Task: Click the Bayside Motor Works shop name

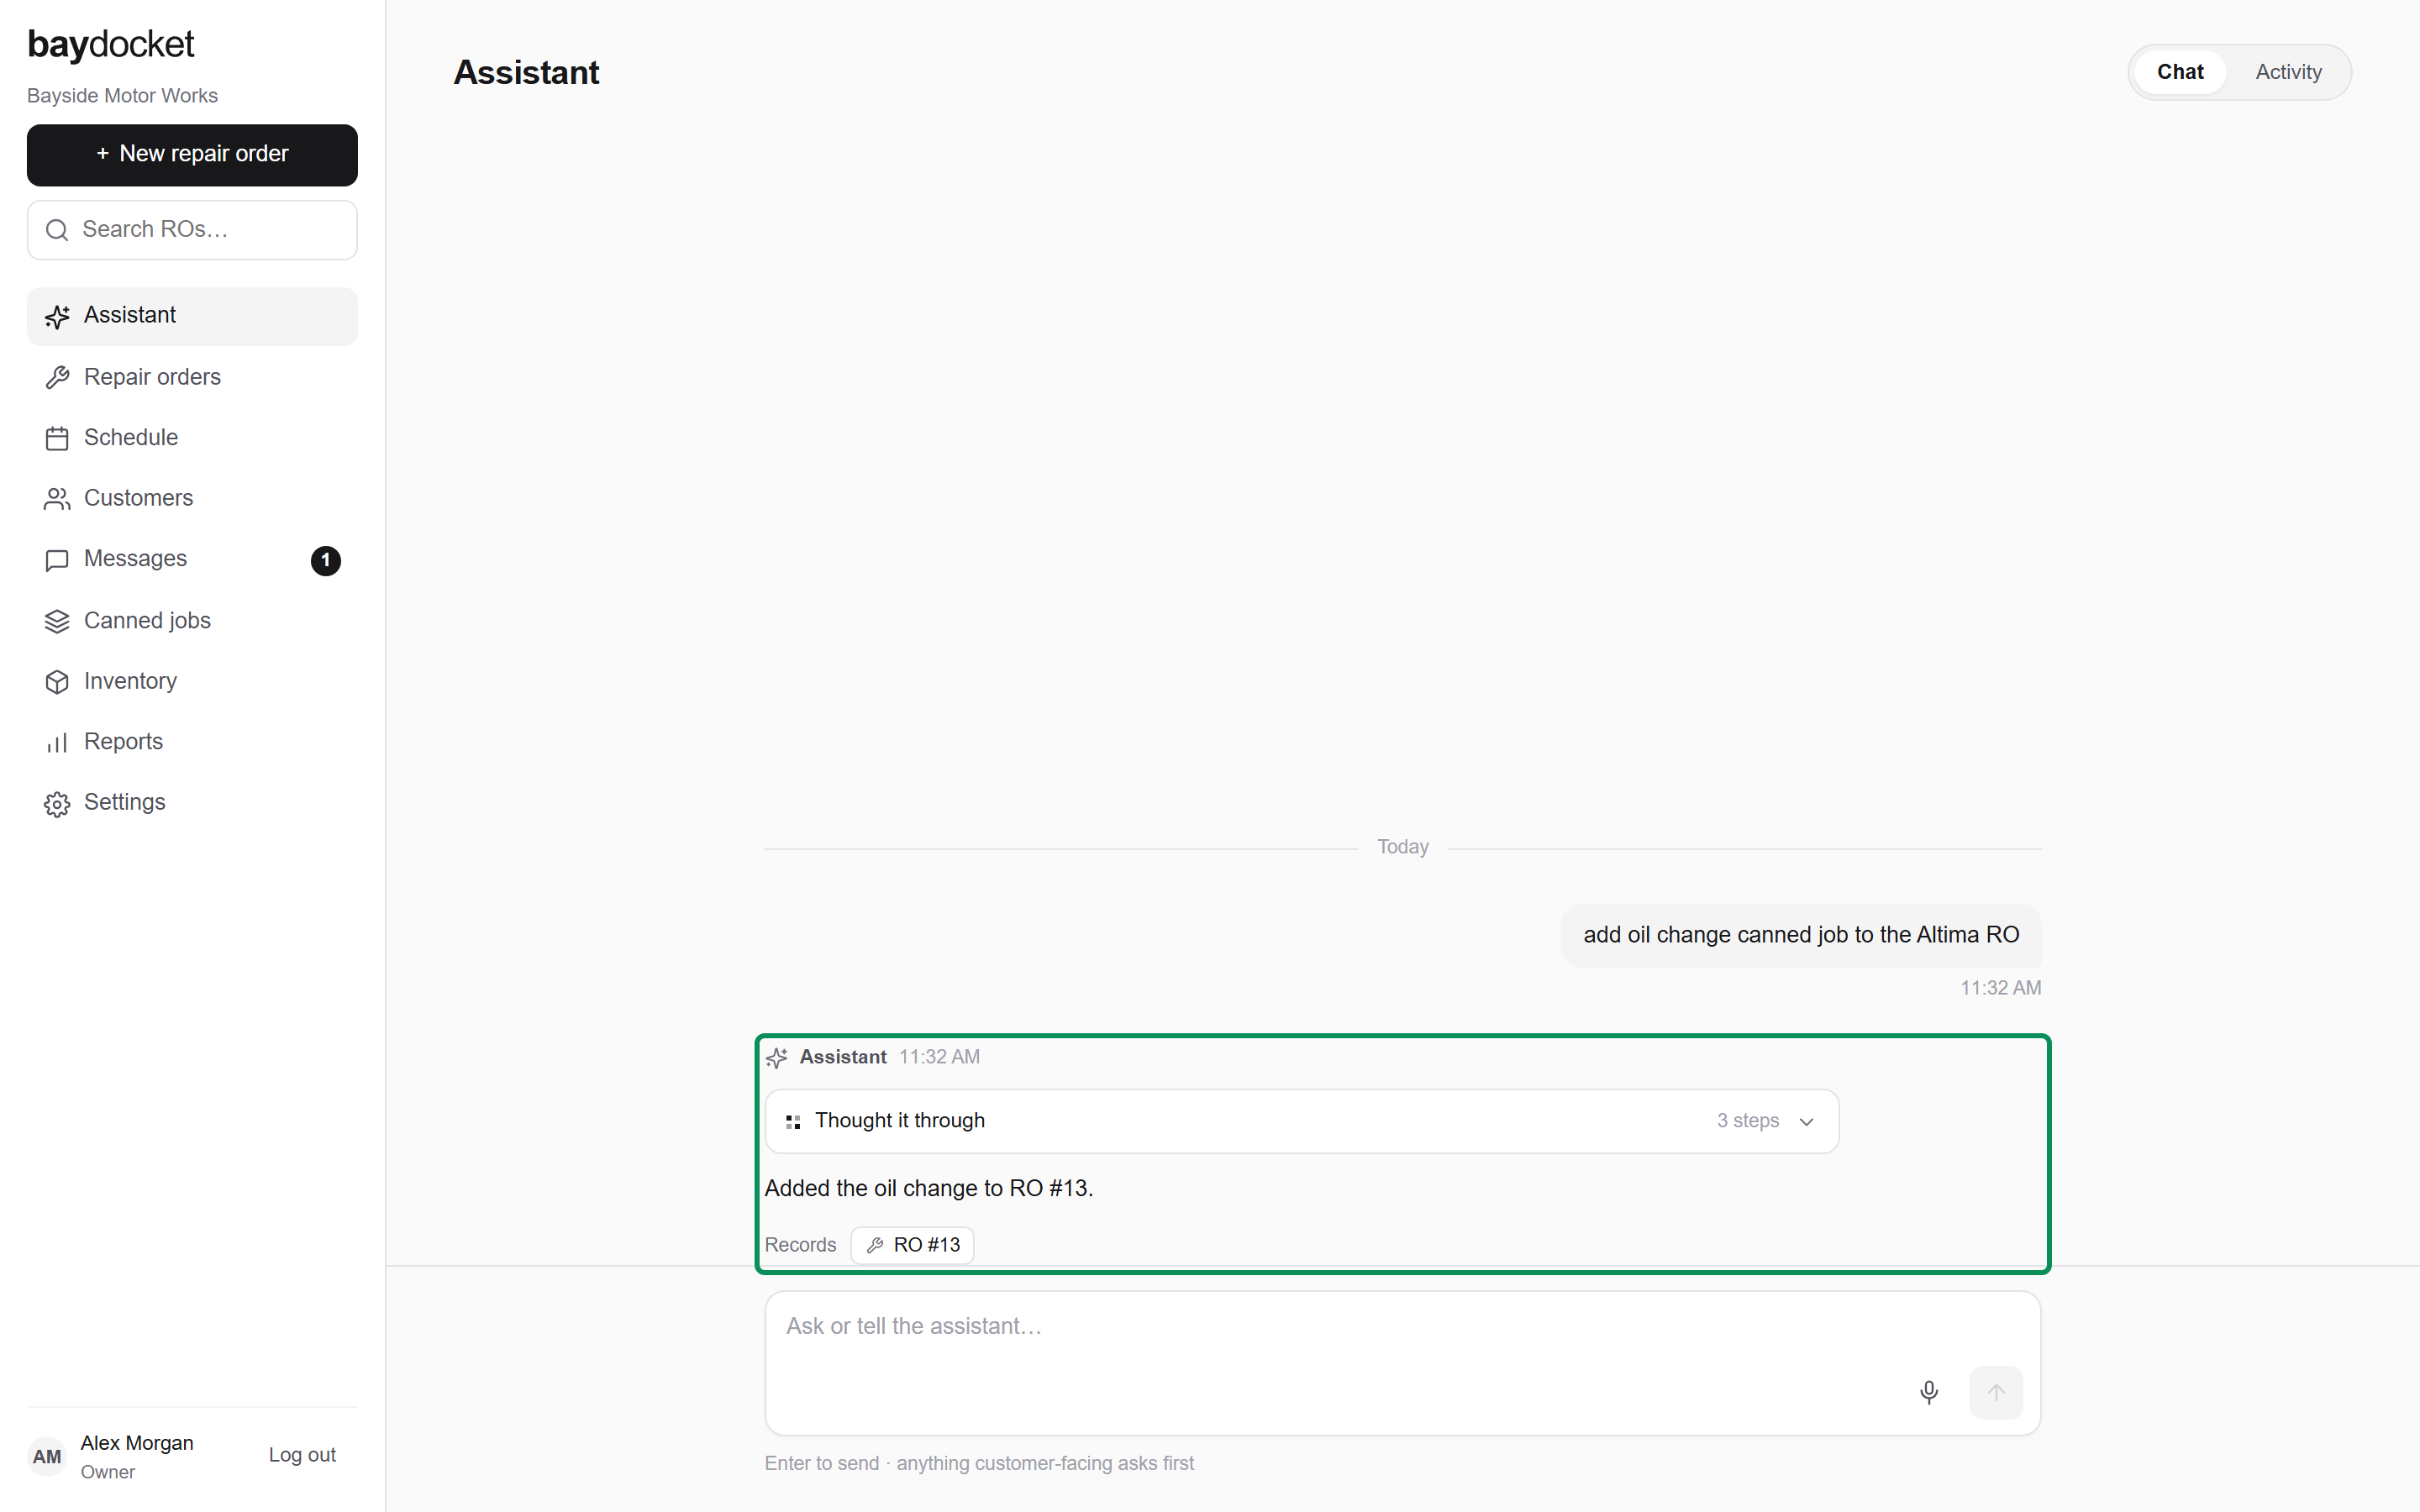Action: [122, 96]
